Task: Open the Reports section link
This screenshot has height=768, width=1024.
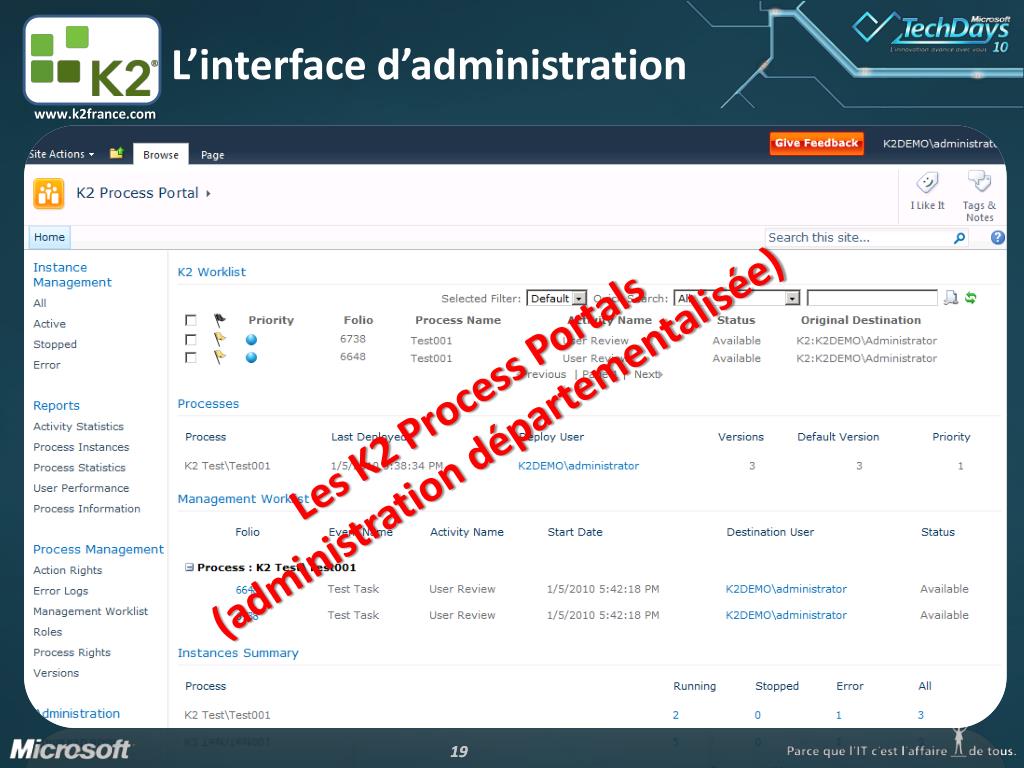Action: point(56,406)
